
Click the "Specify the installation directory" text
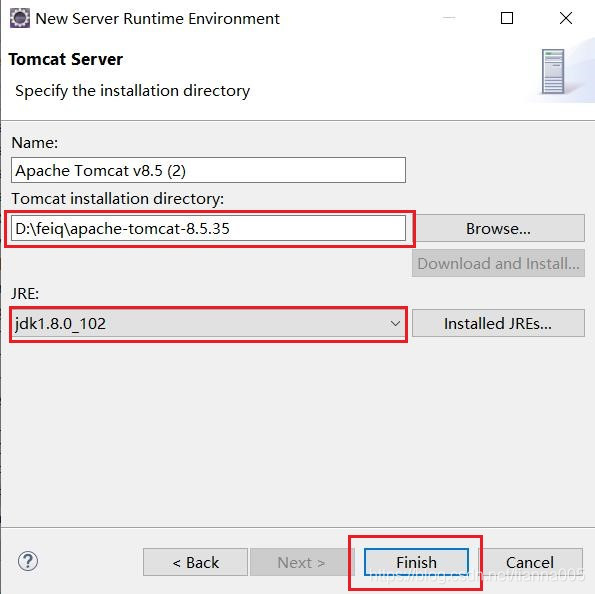click(x=132, y=91)
